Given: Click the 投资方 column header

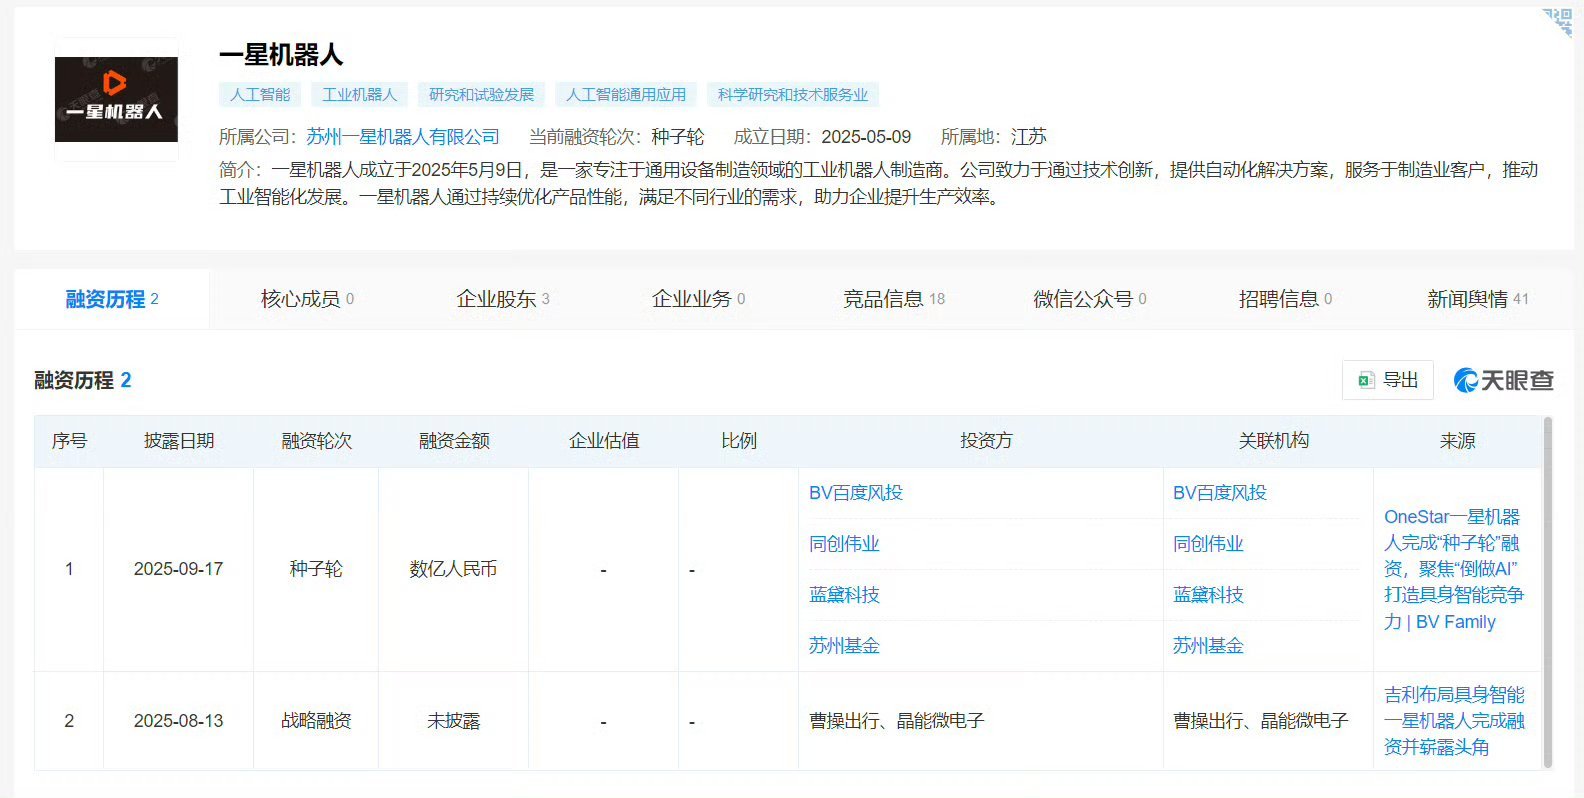Looking at the screenshot, I should 986,441.
